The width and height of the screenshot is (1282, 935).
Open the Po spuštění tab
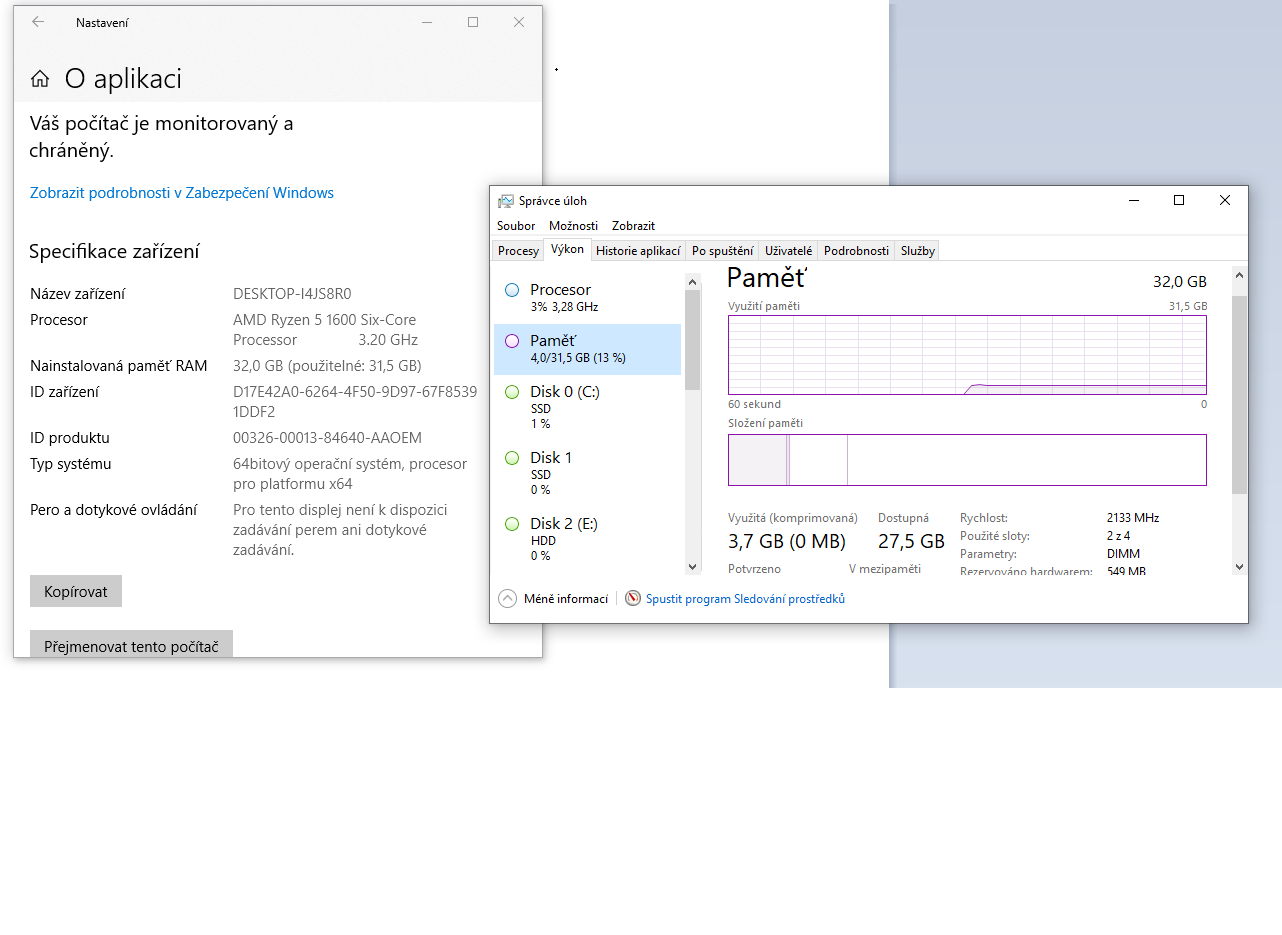coord(722,251)
